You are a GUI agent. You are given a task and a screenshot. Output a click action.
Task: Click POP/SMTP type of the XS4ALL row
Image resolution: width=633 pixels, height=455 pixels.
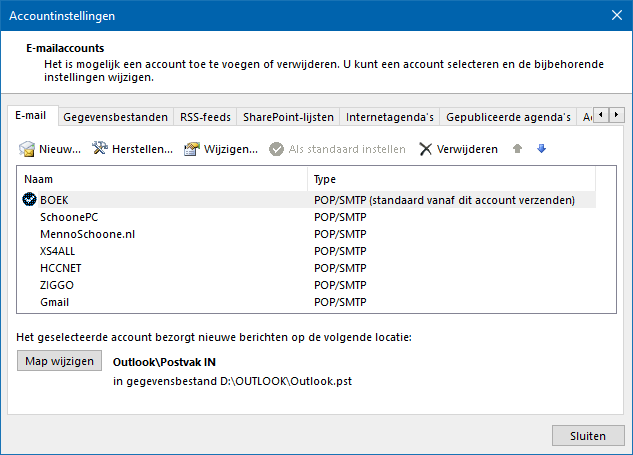(x=340, y=251)
